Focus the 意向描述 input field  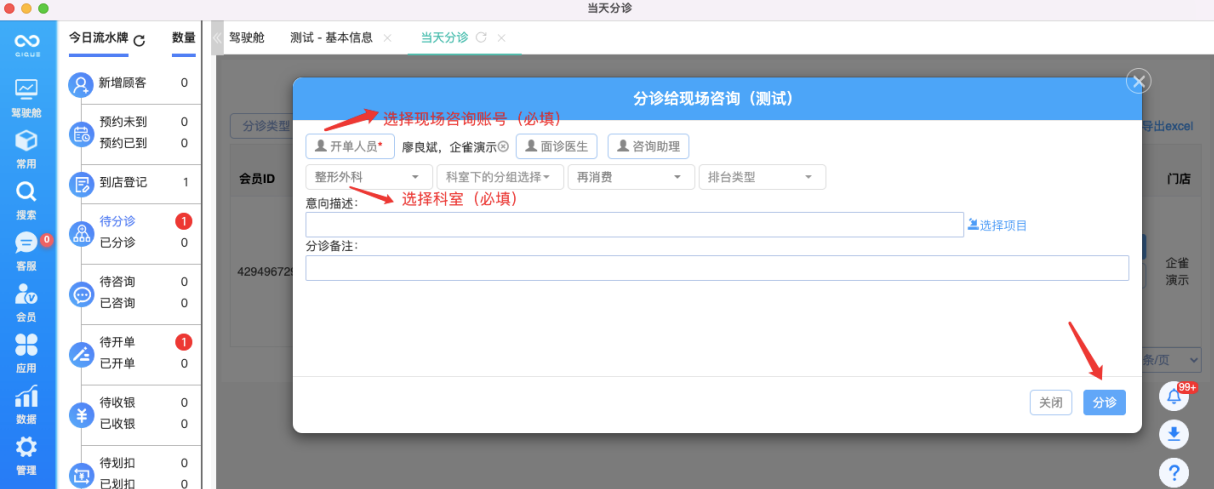point(634,225)
